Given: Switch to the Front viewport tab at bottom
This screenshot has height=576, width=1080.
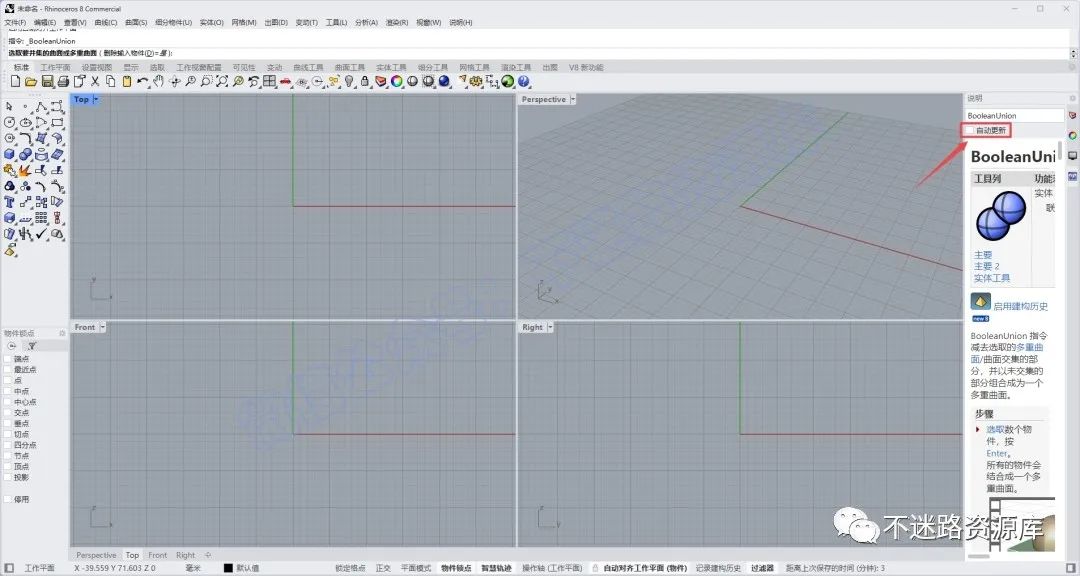Looking at the screenshot, I should 158,555.
